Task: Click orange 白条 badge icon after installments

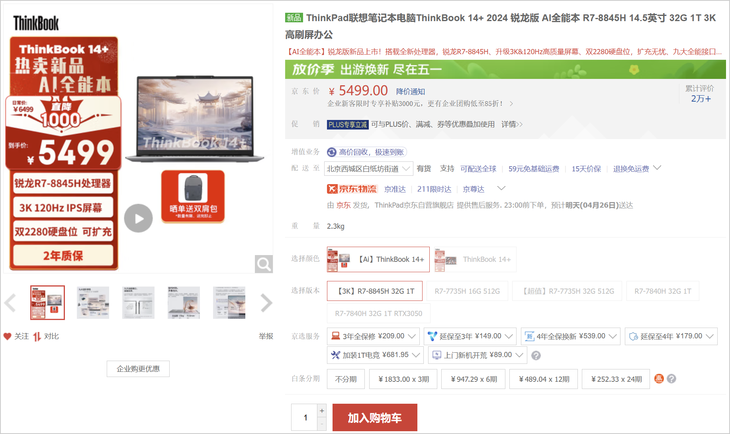Action: 659,379
